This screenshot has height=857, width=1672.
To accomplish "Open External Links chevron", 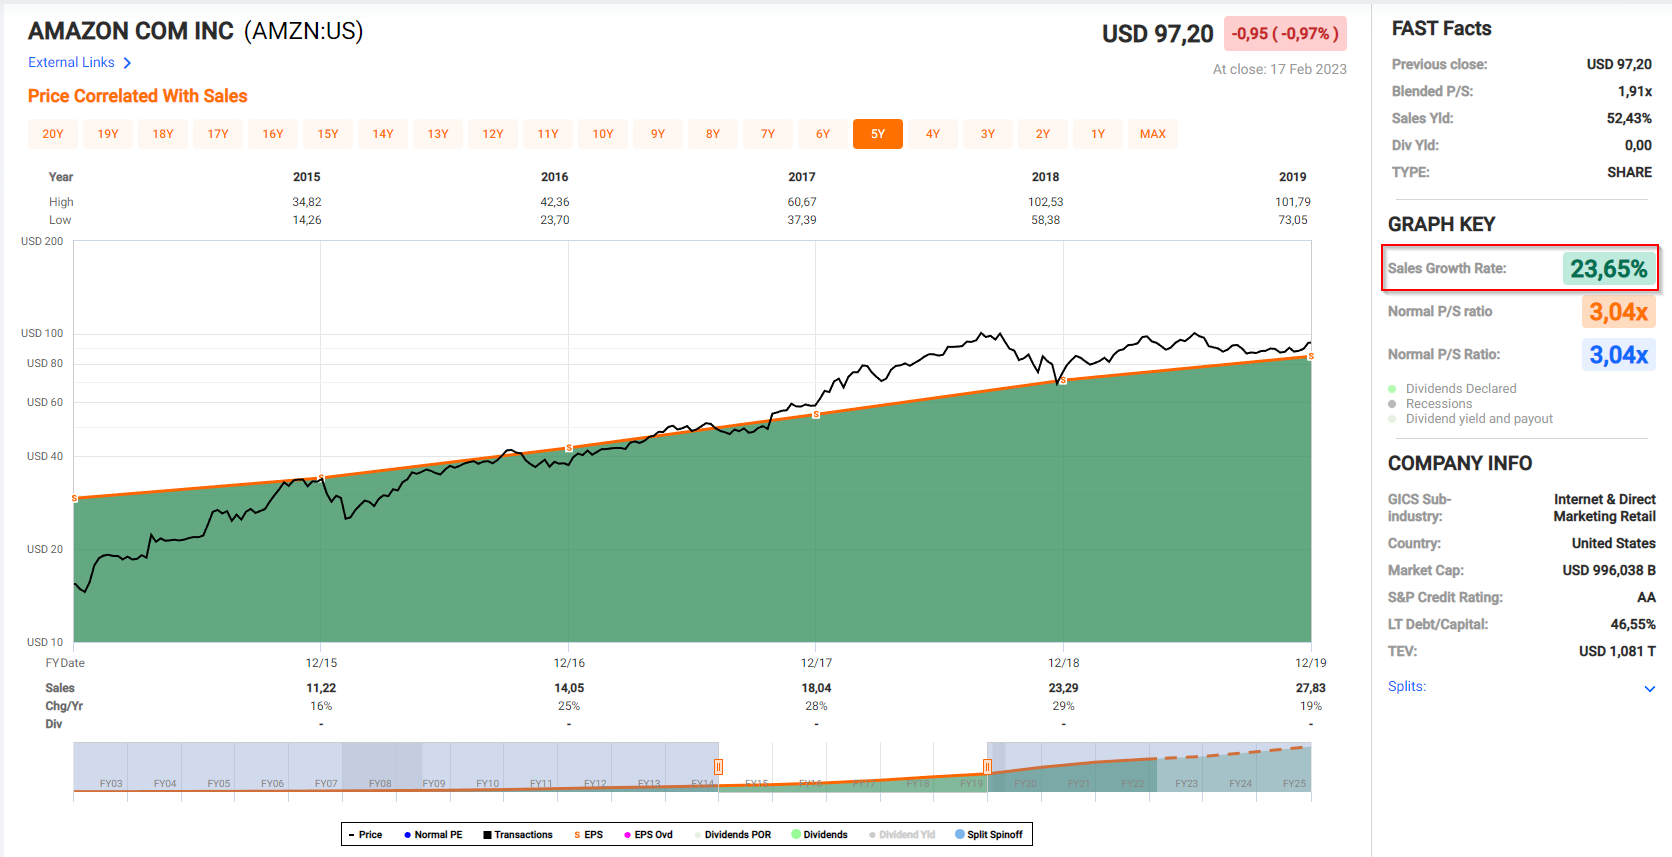I will (127, 63).
